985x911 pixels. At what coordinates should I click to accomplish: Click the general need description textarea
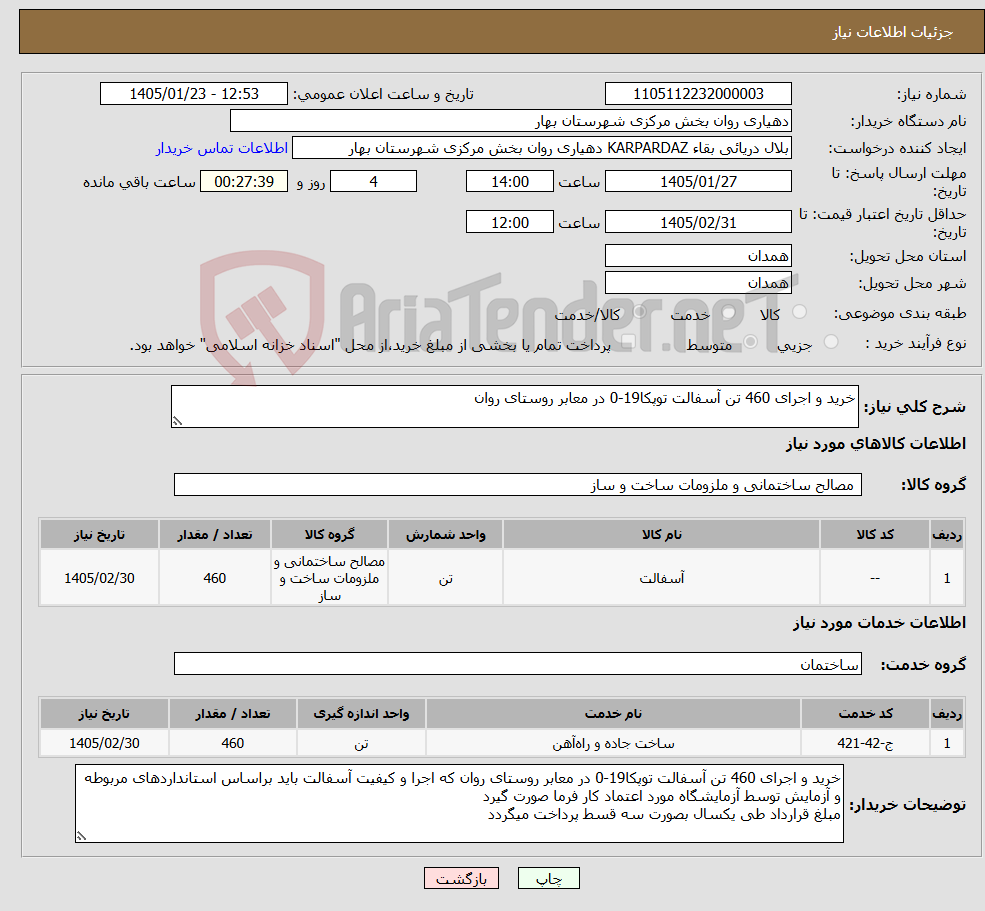(514, 406)
